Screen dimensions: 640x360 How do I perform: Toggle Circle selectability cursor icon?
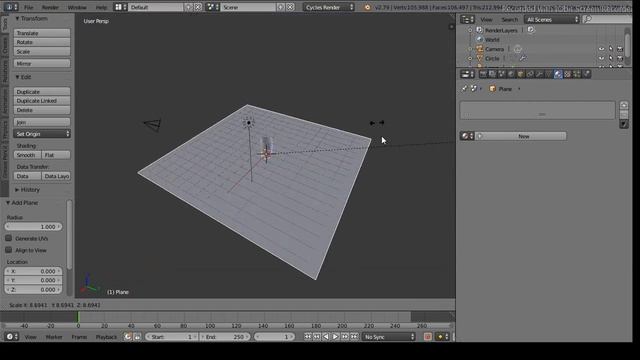tap(611, 58)
